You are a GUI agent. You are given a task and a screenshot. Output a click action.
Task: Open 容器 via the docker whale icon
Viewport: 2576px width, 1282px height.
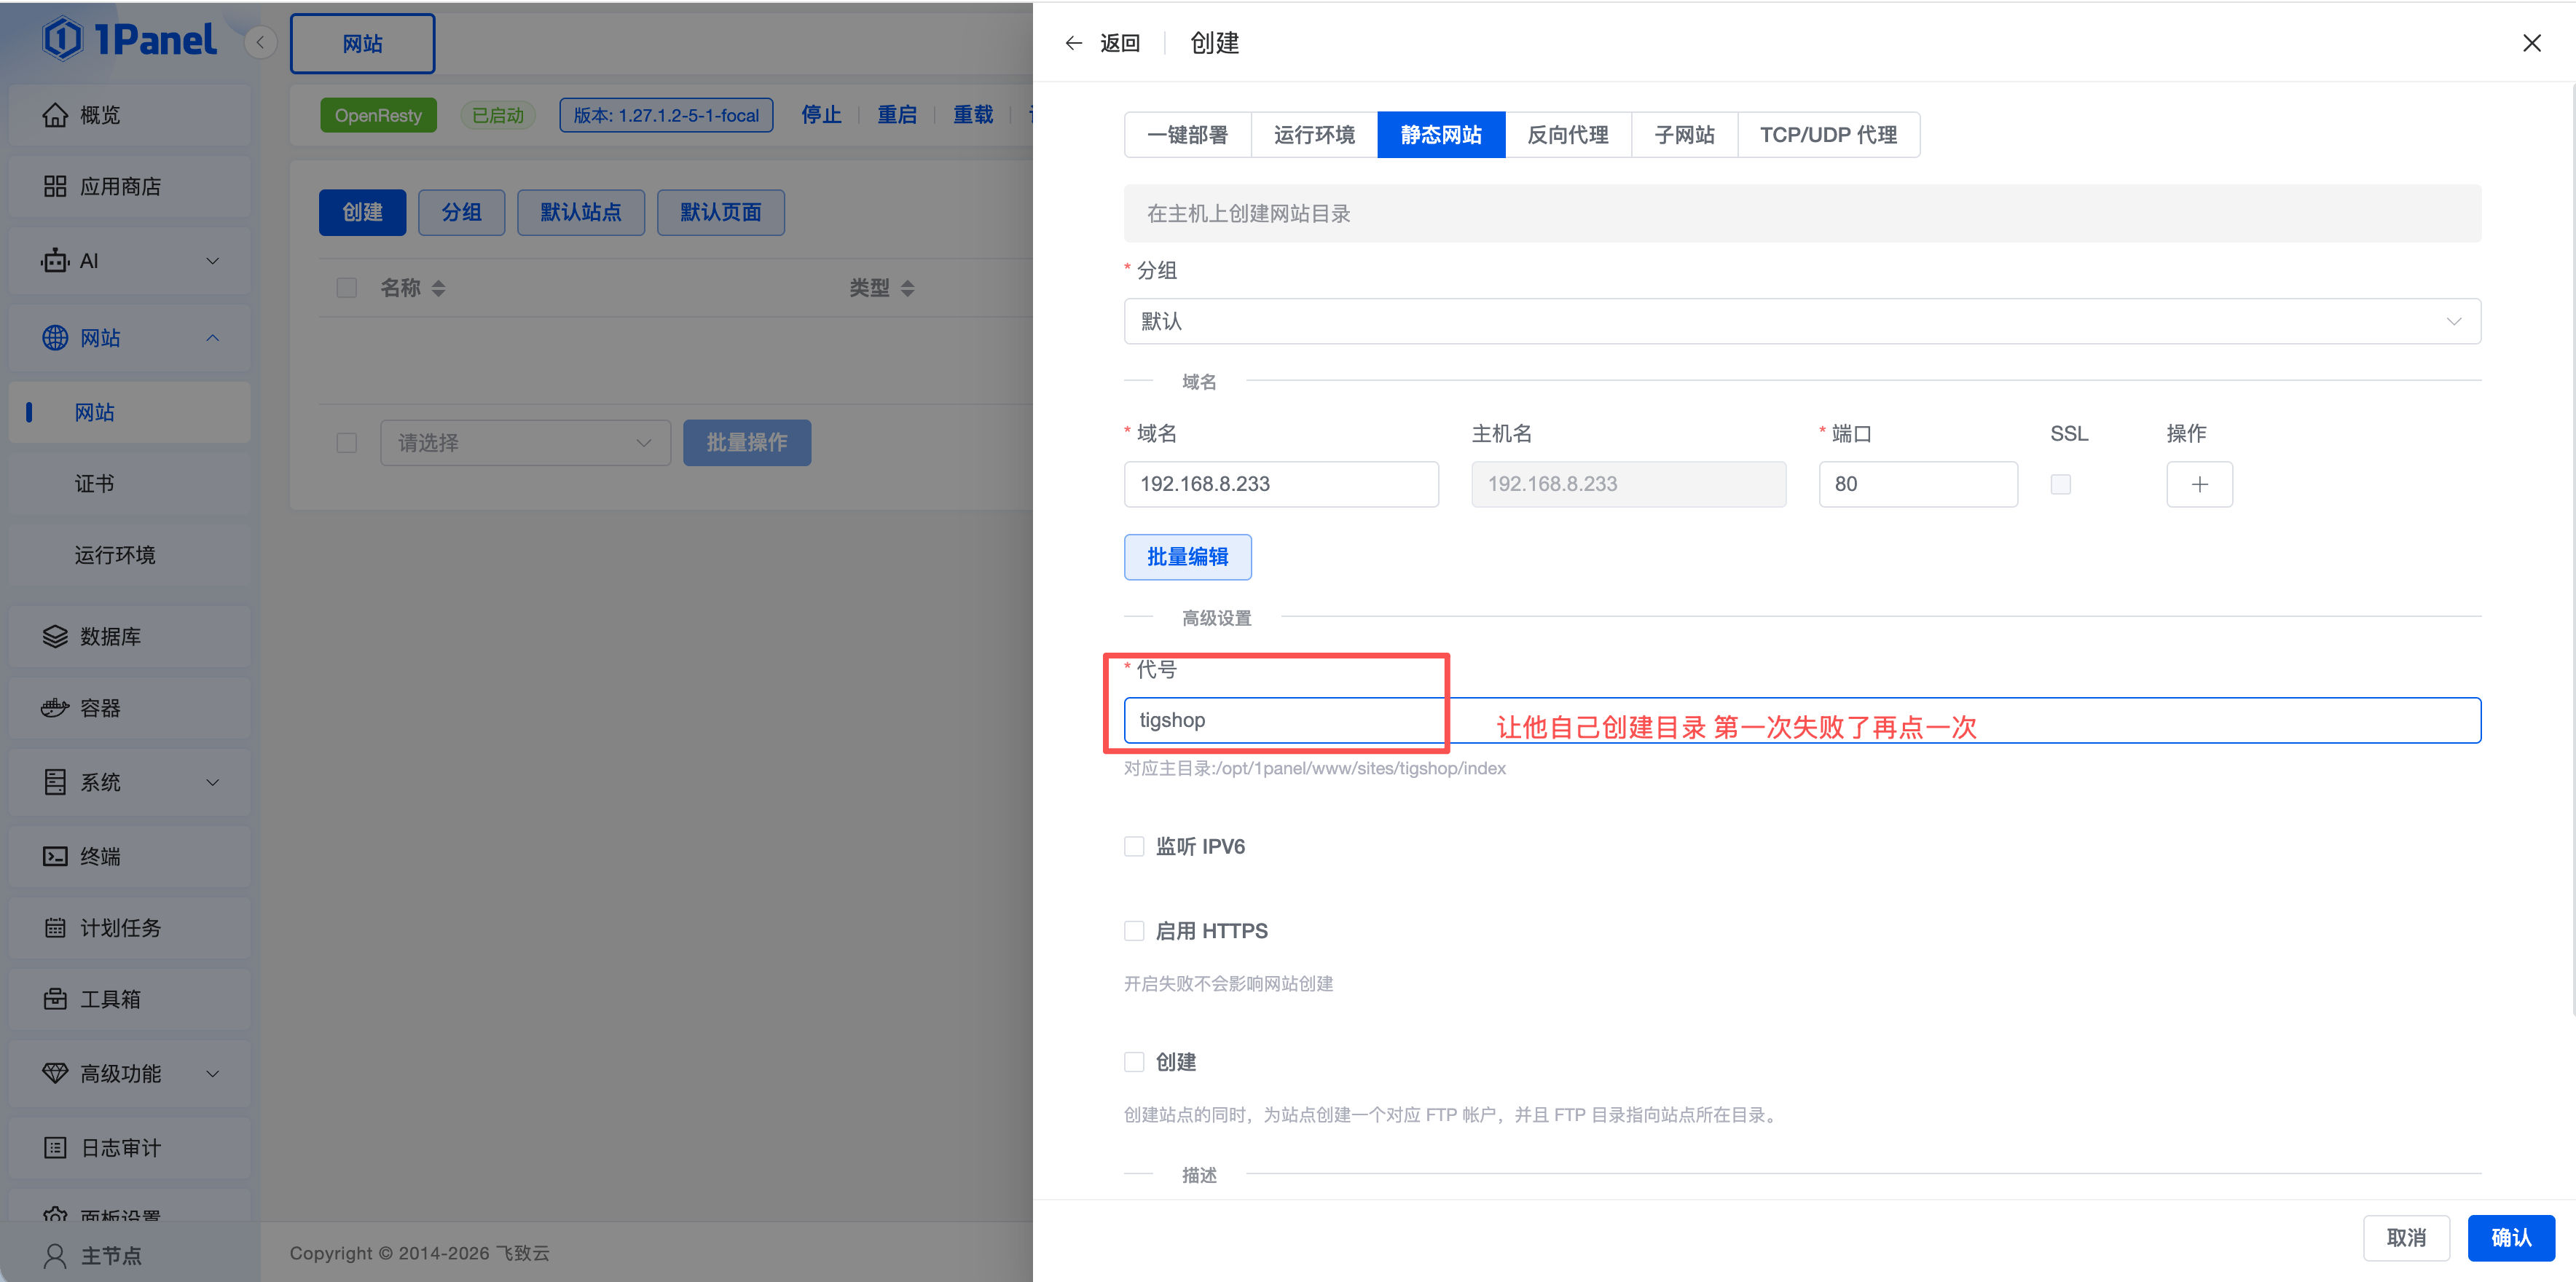(x=55, y=708)
